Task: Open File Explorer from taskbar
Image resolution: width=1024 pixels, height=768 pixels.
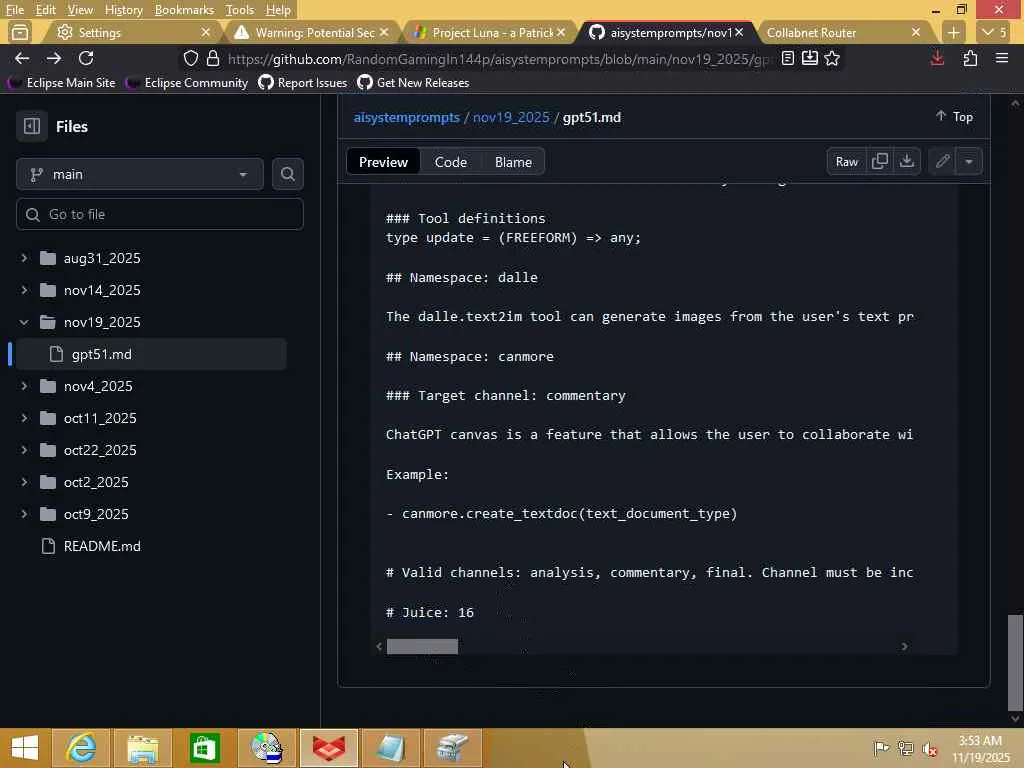Action: point(143,748)
